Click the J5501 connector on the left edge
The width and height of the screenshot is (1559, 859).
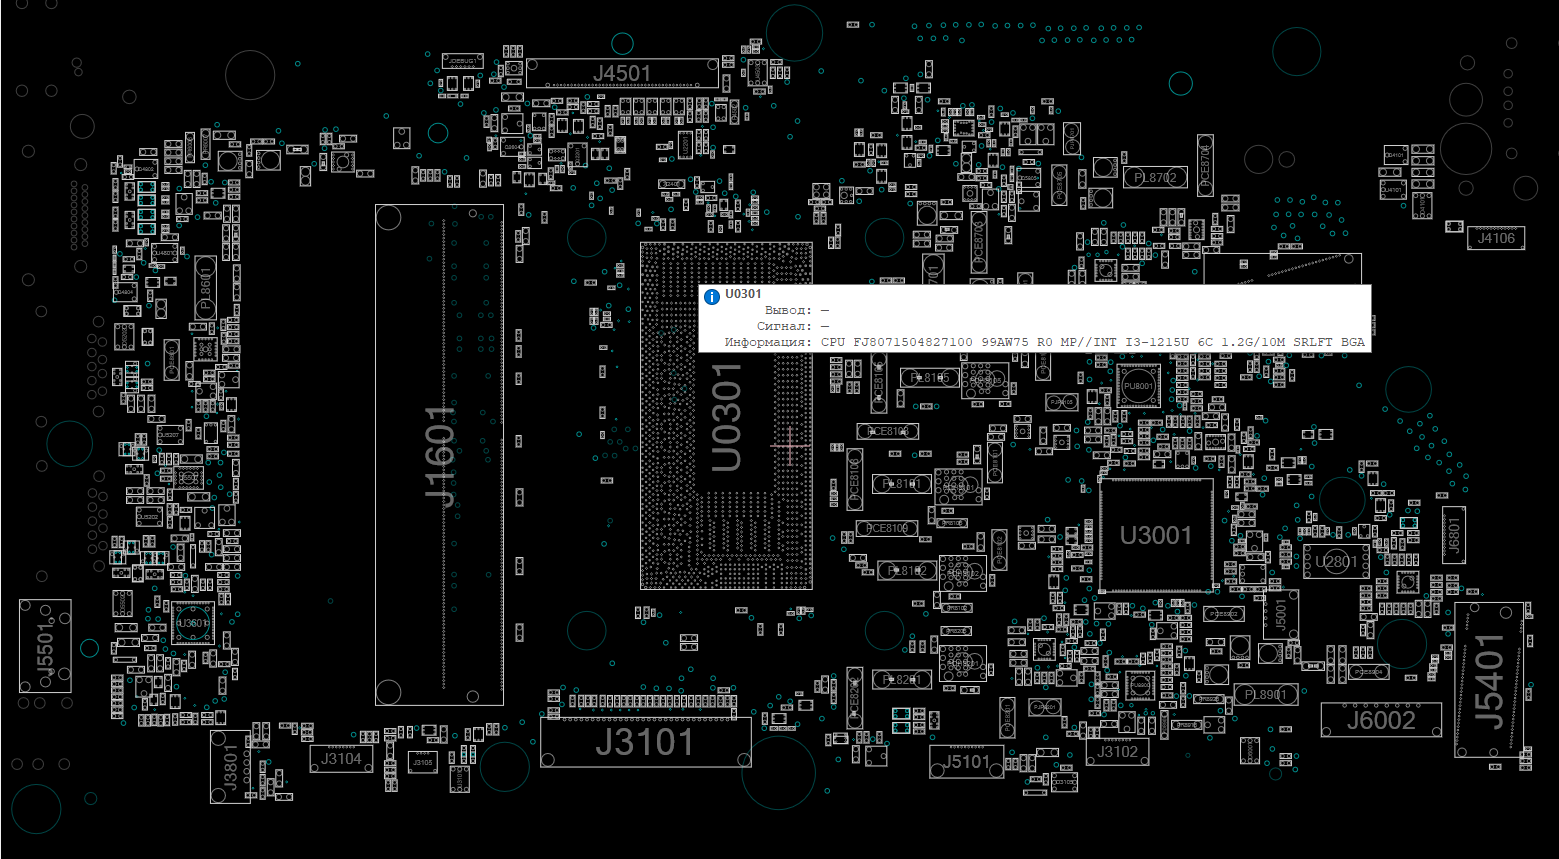click(x=45, y=646)
